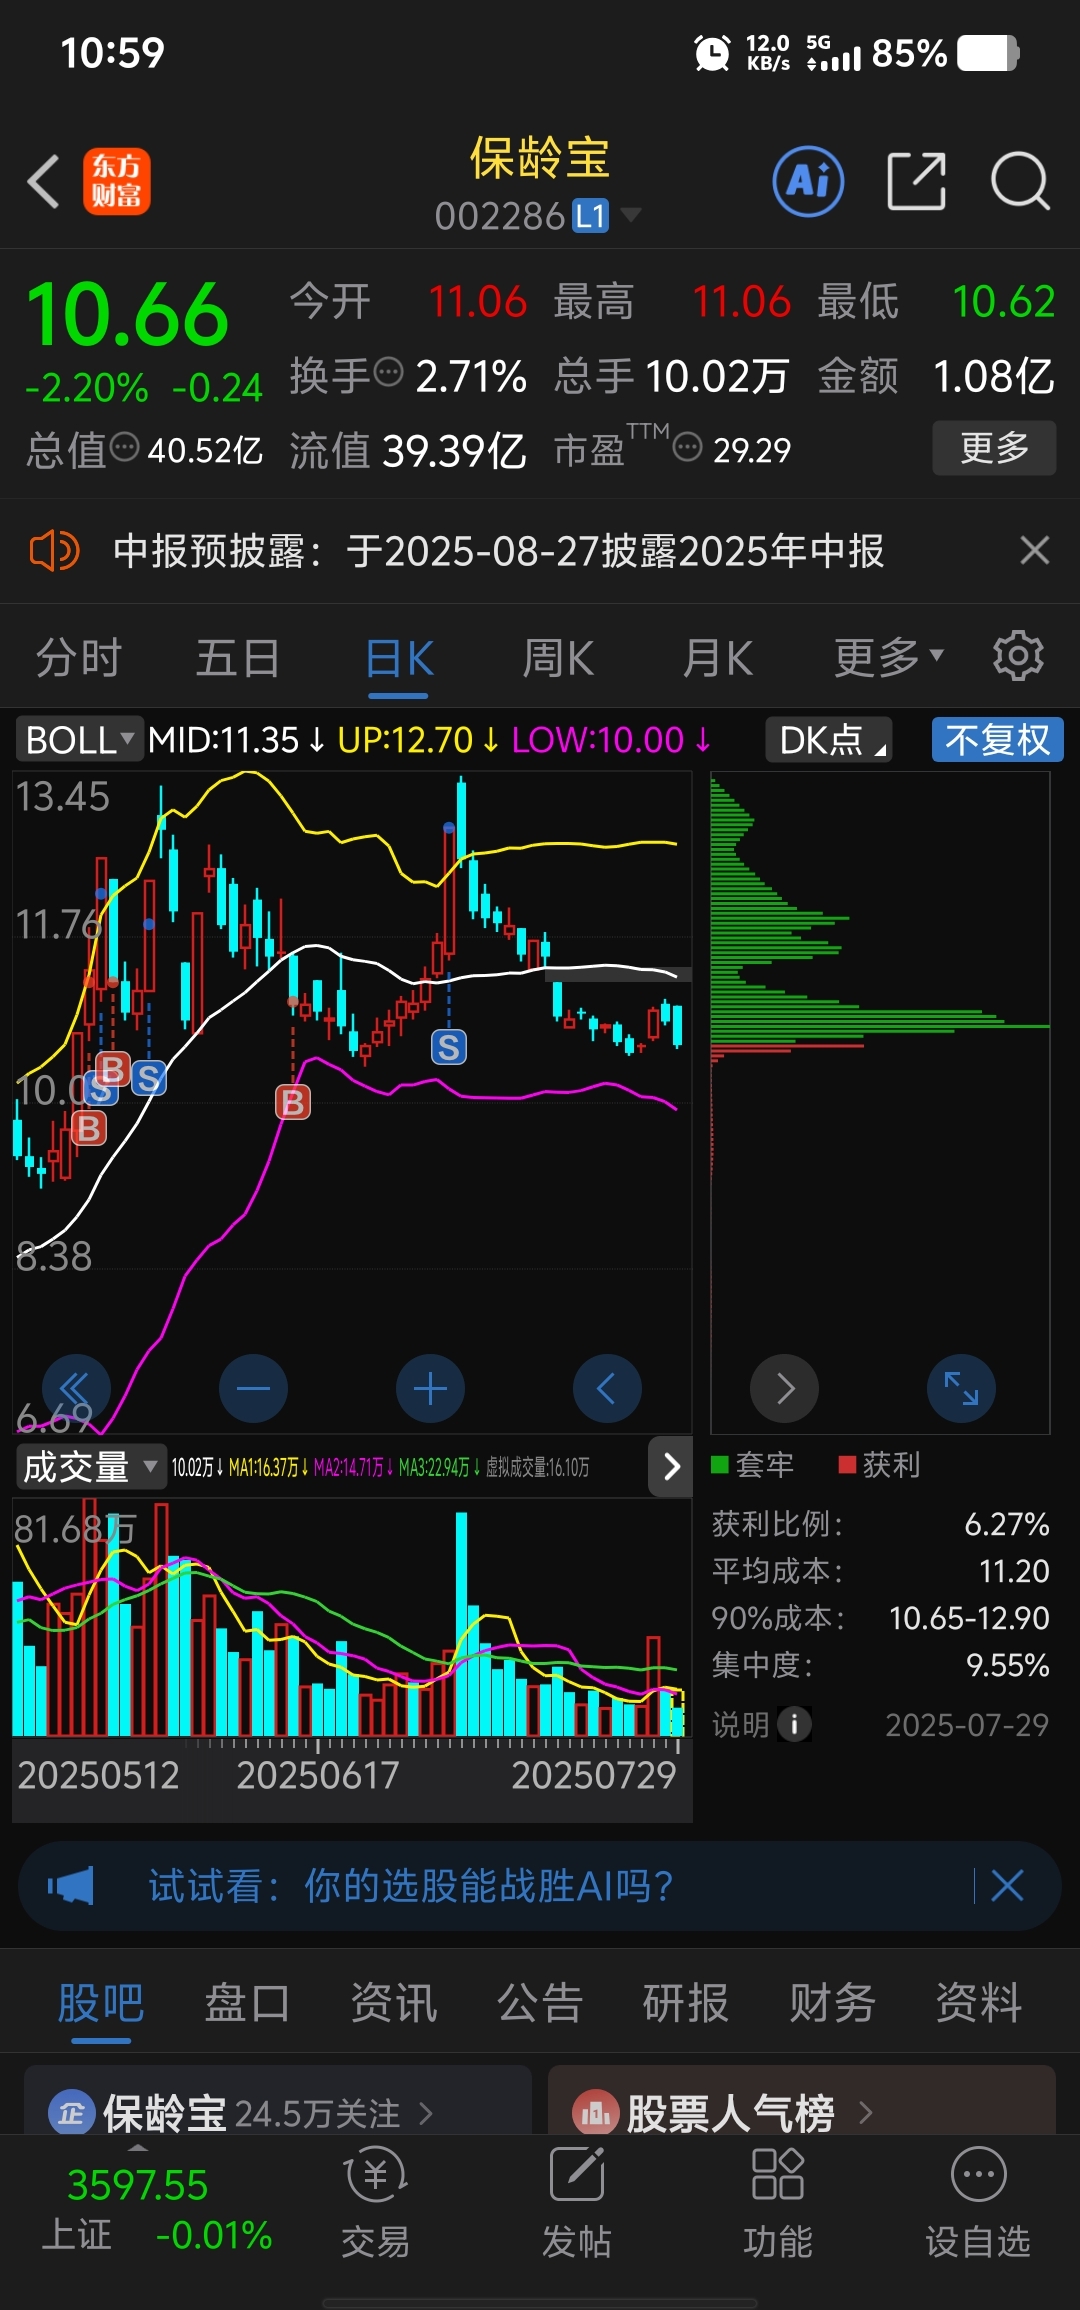Open the 股吧 tab
Image resolution: width=1080 pixels, height=2310 pixels.
tap(101, 2003)
